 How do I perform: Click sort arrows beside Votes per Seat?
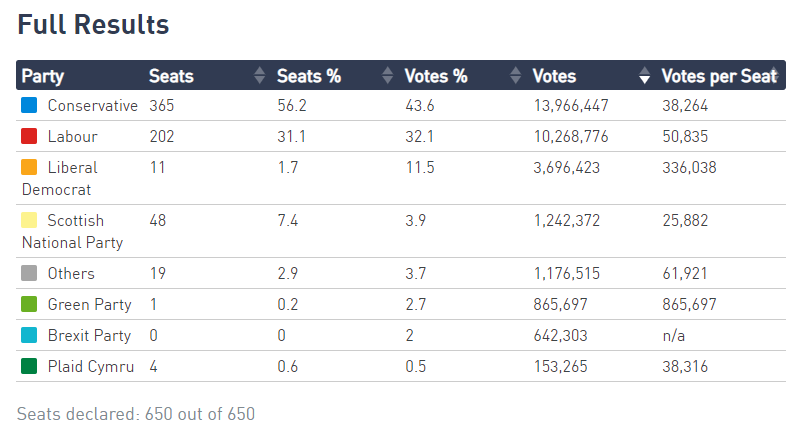coord(773,76)
